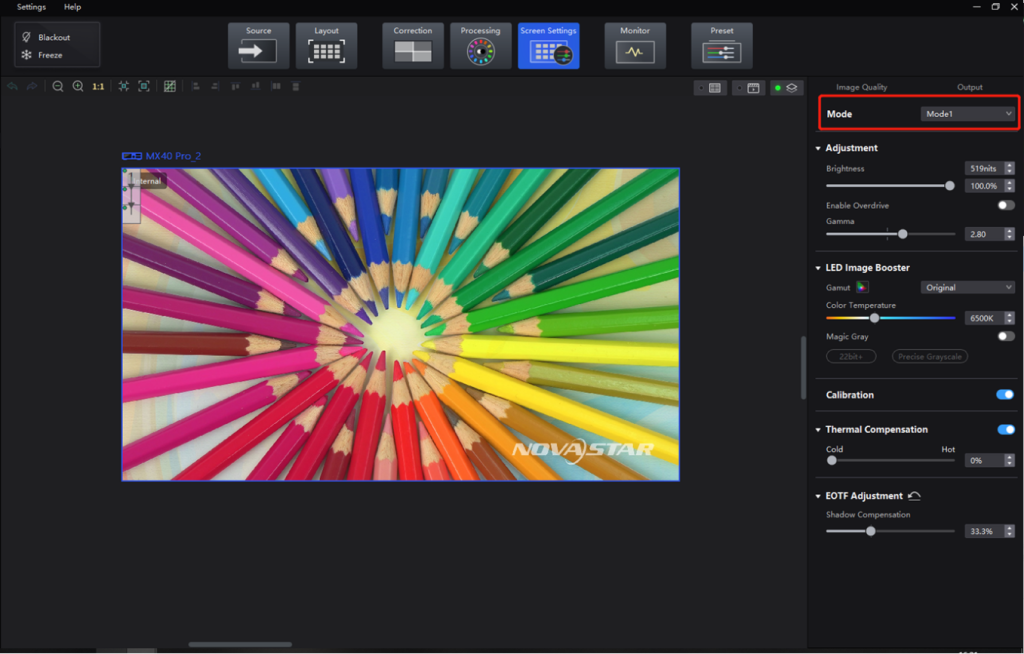Click the undo arrow icon
The image size is (1024, 654).
click(12, 86)
